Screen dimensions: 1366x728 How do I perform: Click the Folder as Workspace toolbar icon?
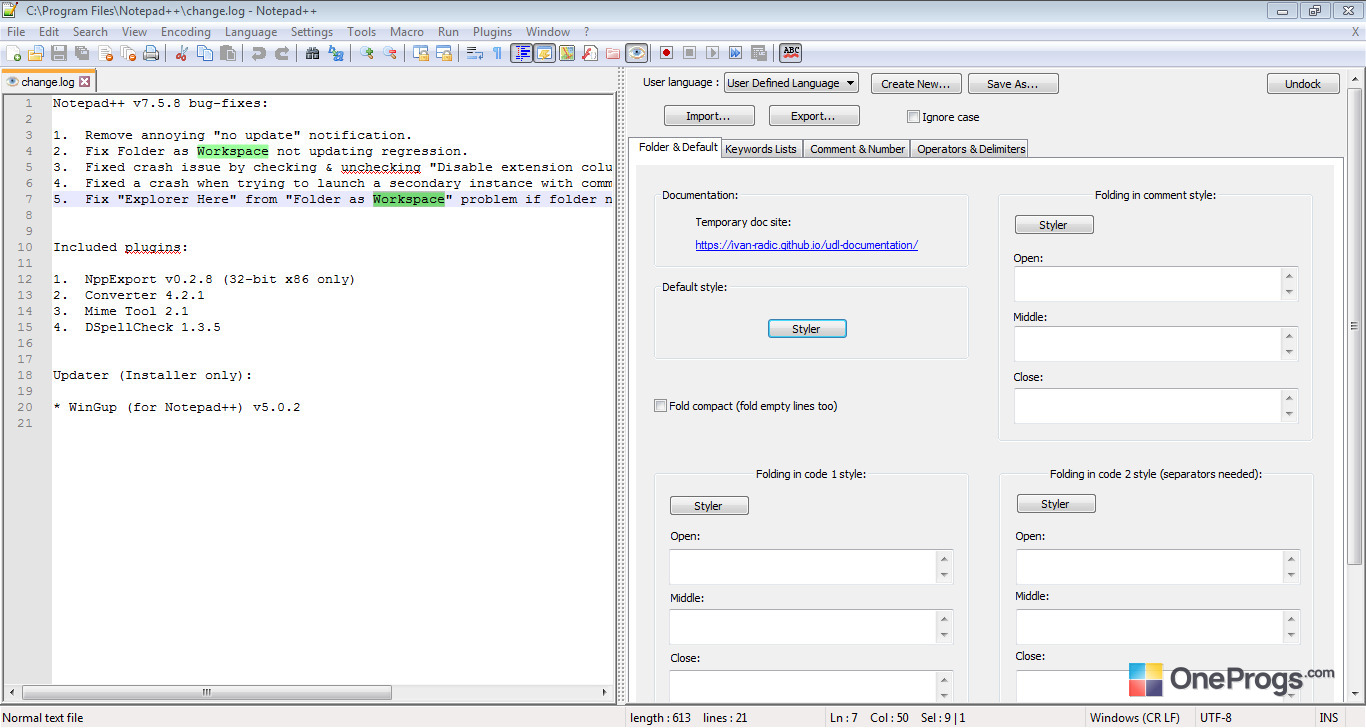coord(612,53)
